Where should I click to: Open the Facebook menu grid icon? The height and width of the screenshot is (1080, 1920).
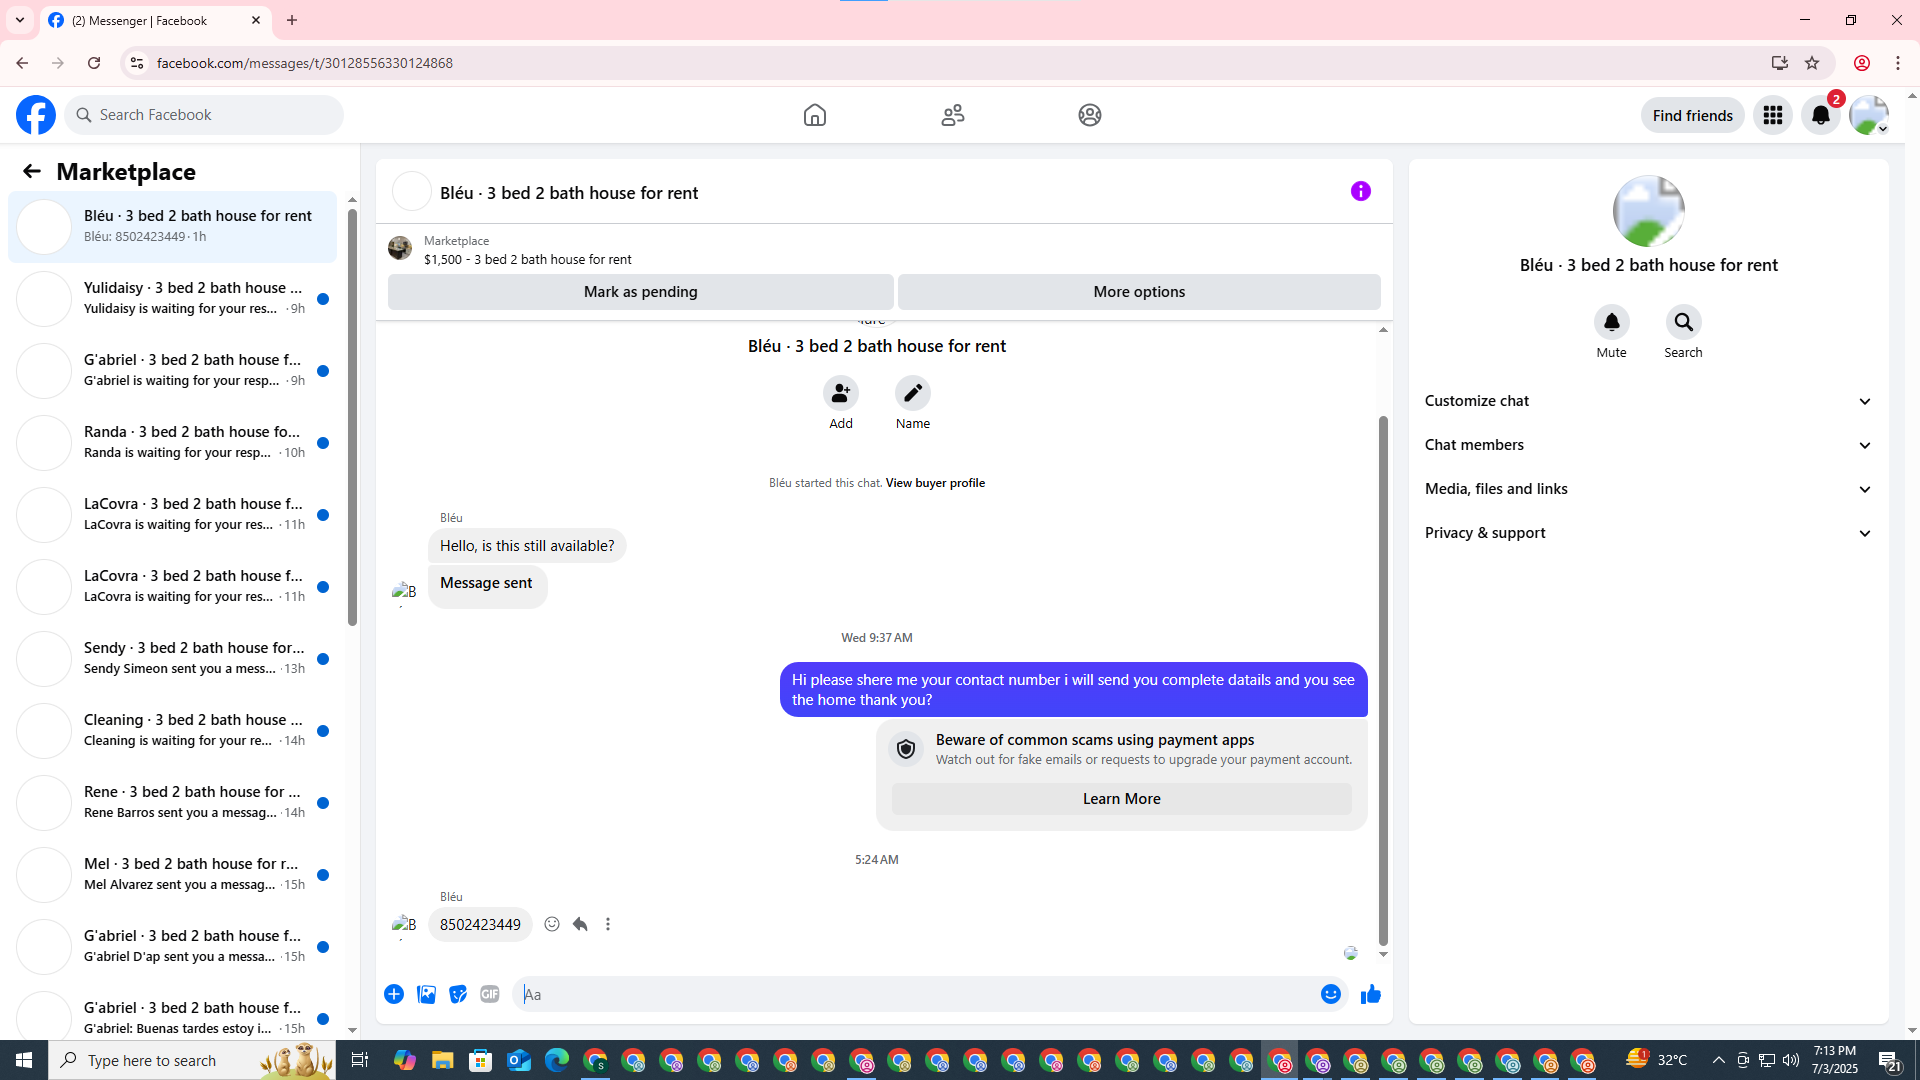tap(1772, 115)
